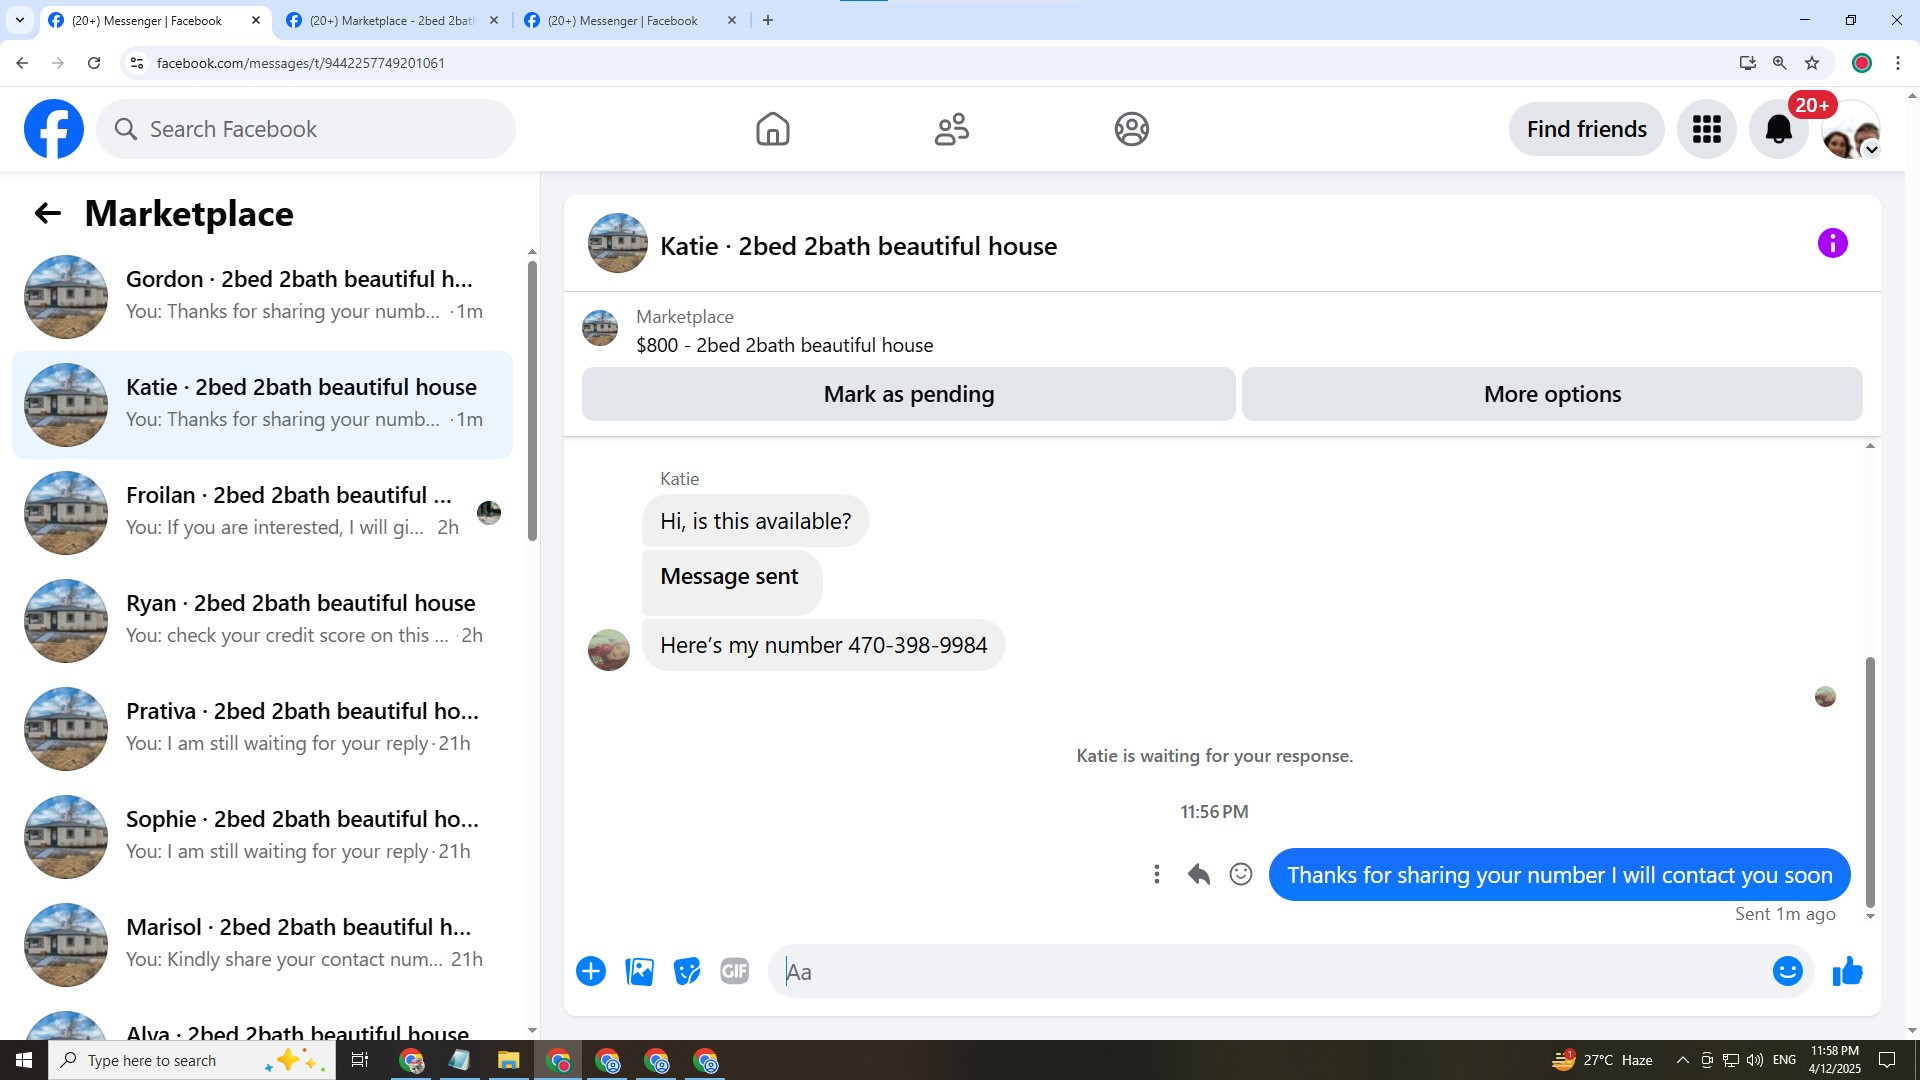Go to the Facebook Home feed icon
Screen dimensions: 1920x1080
pyautogui.click(x=772, y=129)
